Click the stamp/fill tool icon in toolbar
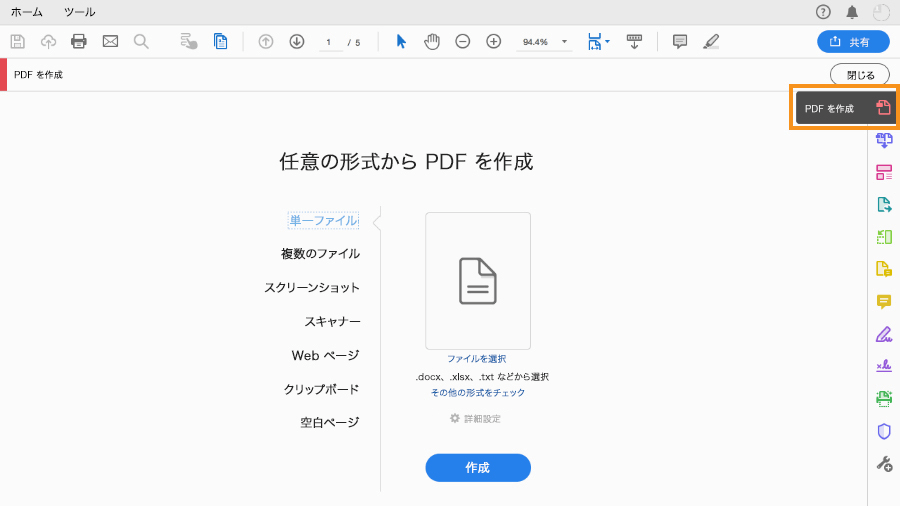This screenshot has height=506, width=900. (x=189, y=41)
